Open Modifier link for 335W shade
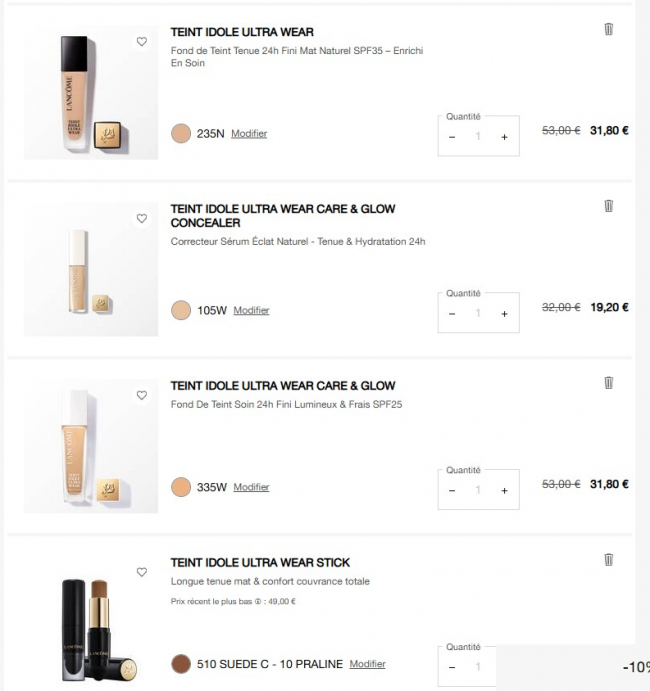Viewport: 650px width, 691px height. [x=251, y=487]
